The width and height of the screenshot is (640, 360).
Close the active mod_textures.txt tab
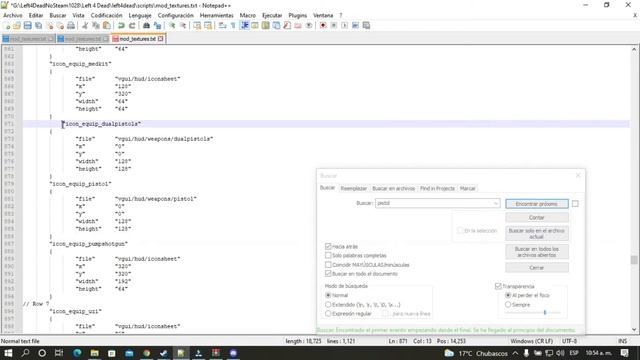[161, 39]
